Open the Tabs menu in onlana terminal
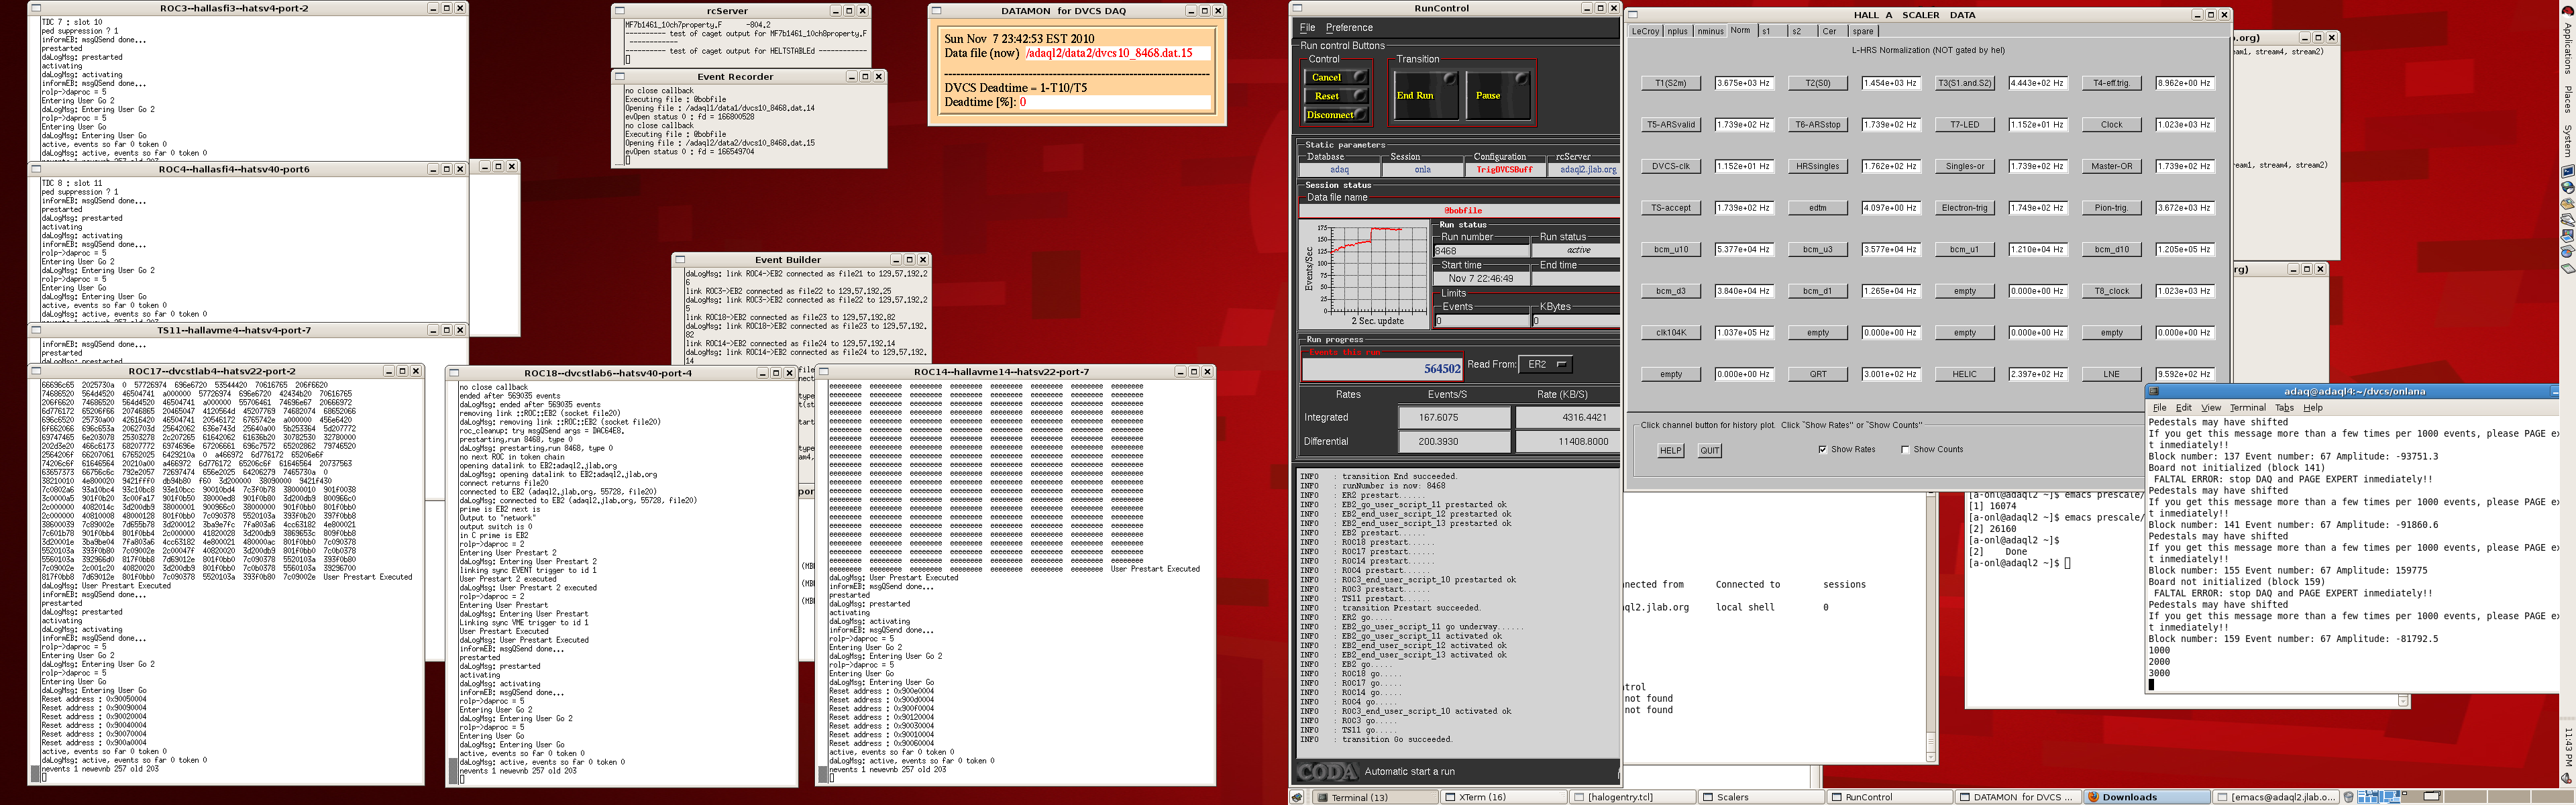 [x=2285, y=408]
